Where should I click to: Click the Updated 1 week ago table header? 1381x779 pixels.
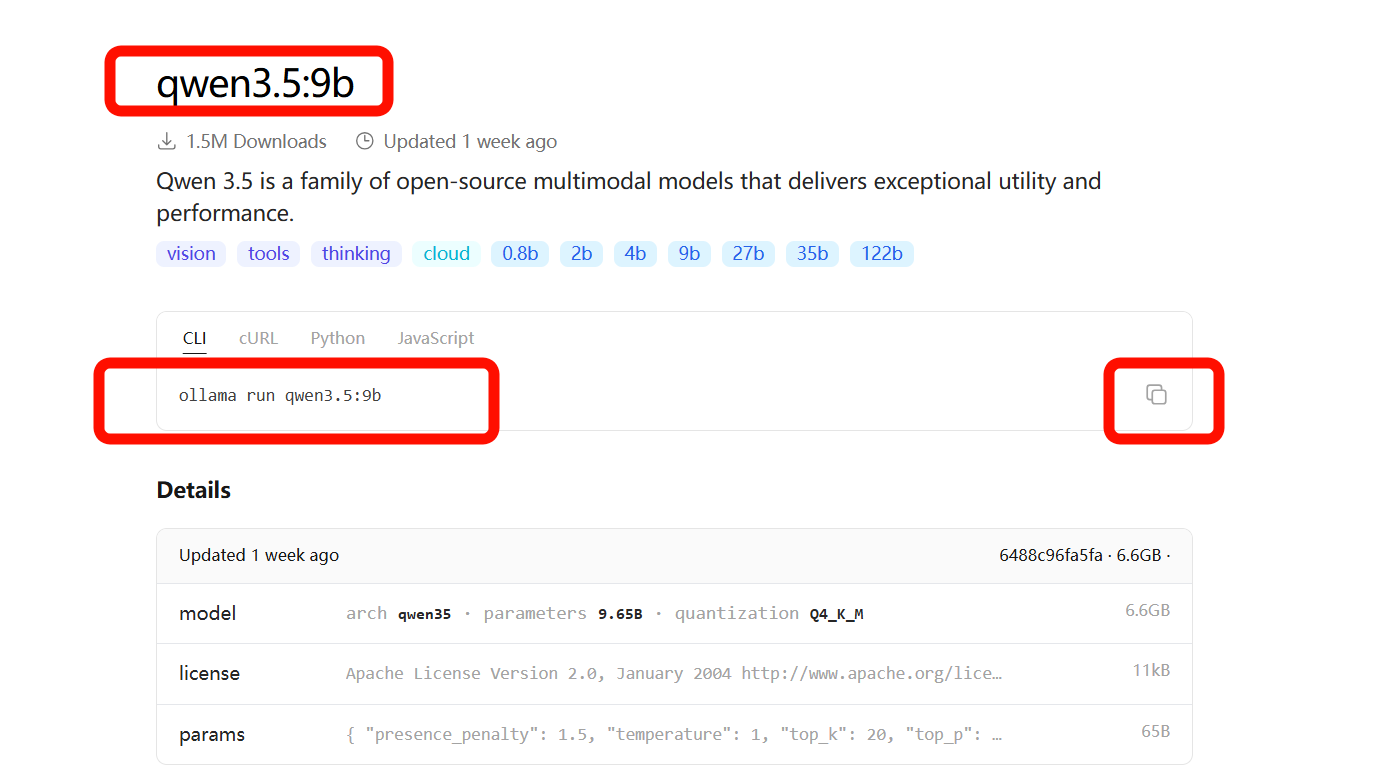point(259,555)
